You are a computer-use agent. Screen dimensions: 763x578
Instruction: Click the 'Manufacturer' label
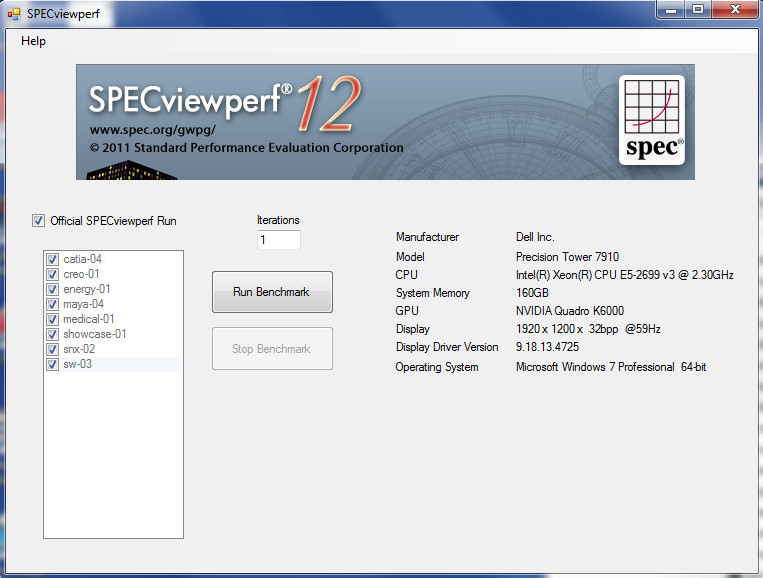point(427,237)
